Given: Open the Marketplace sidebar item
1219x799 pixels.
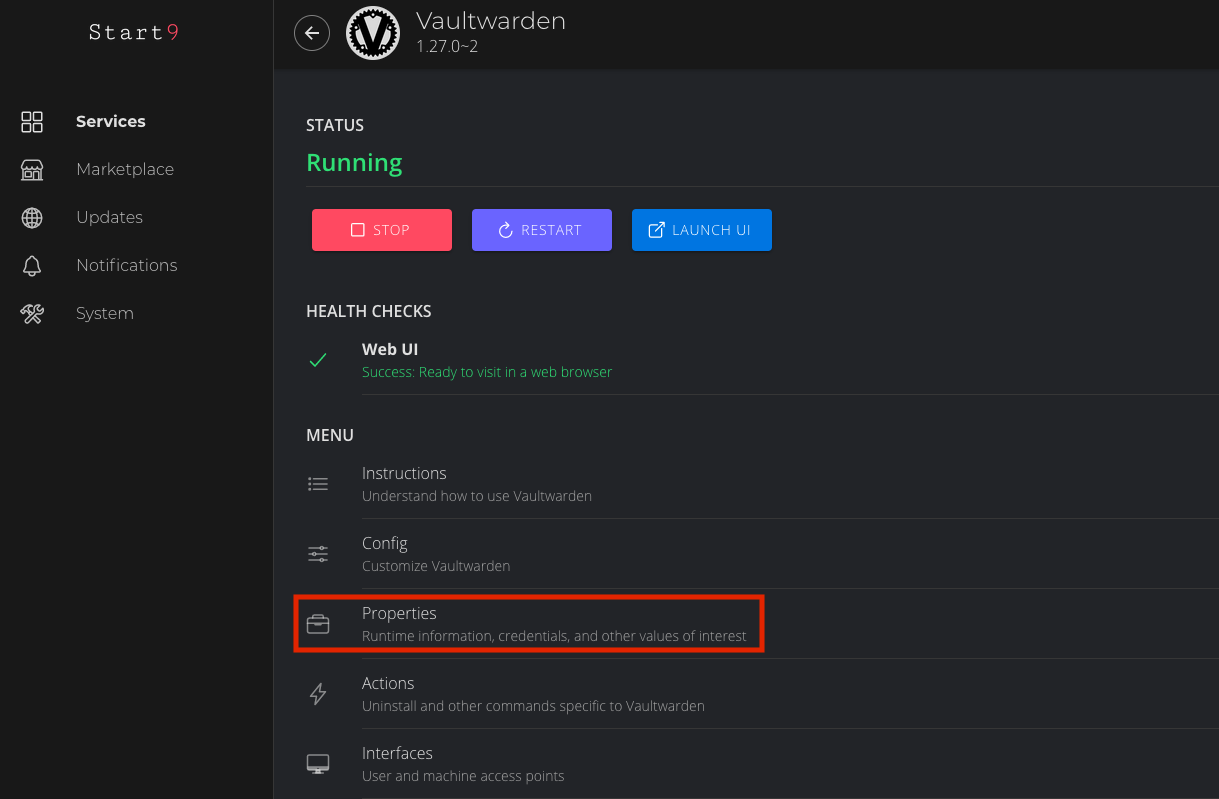Looking at the screenshot, I should (125, 170).
